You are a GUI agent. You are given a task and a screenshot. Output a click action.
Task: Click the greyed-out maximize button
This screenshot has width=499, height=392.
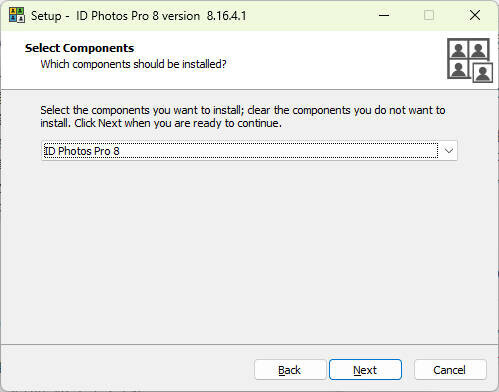click(x=429, y=15)
